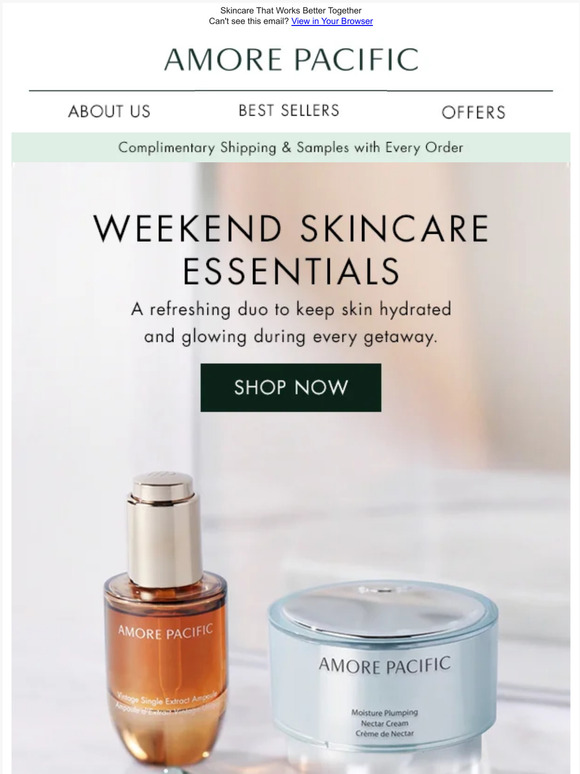Image resolution: width=580 pixels, height=774 pixels.
Task: Click the Skincare That Works Better Together preheader
Action: click(x=291, y=10)
